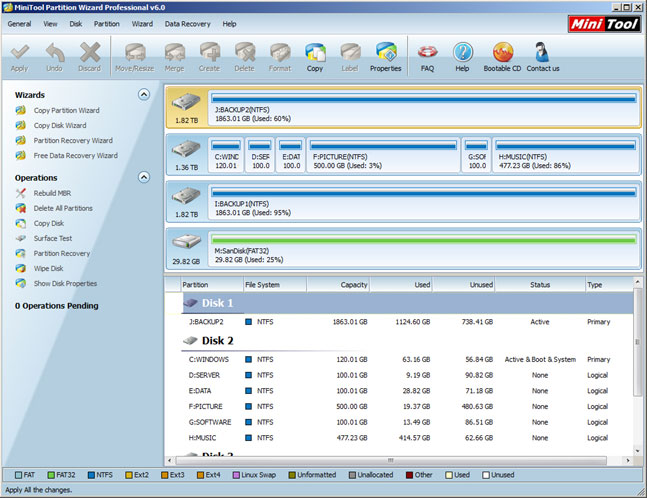Open the FAQ lifebuoy icon
Image resolution: width=647 pixels, height=498 pixels.
[427, 52]
